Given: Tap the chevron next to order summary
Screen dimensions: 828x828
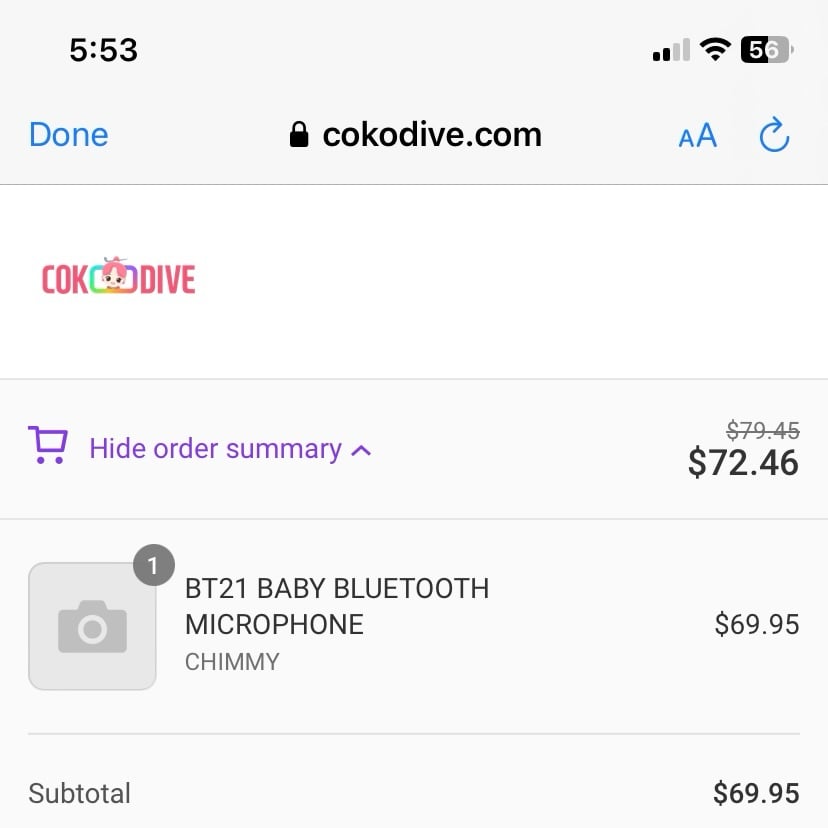Looking at the screenshot, I should (x=361, y=450).
